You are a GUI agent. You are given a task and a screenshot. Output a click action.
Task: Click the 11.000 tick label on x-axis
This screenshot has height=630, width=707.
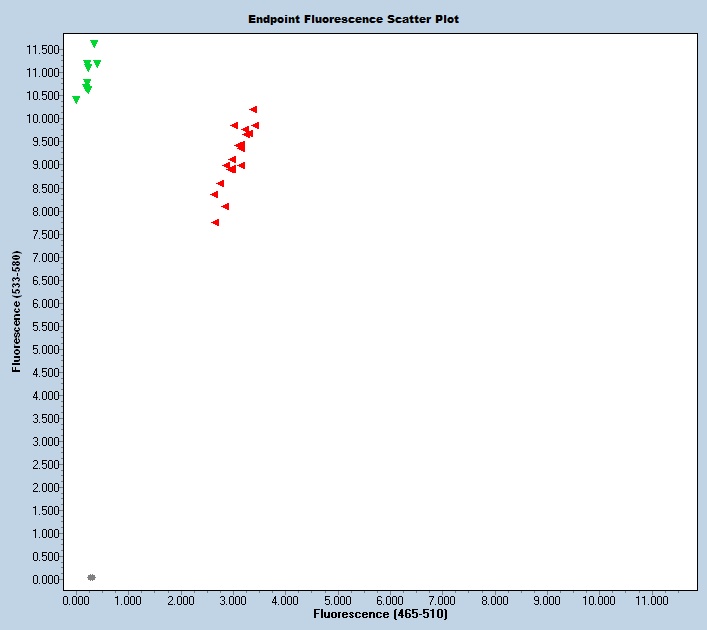coord(652,601)
